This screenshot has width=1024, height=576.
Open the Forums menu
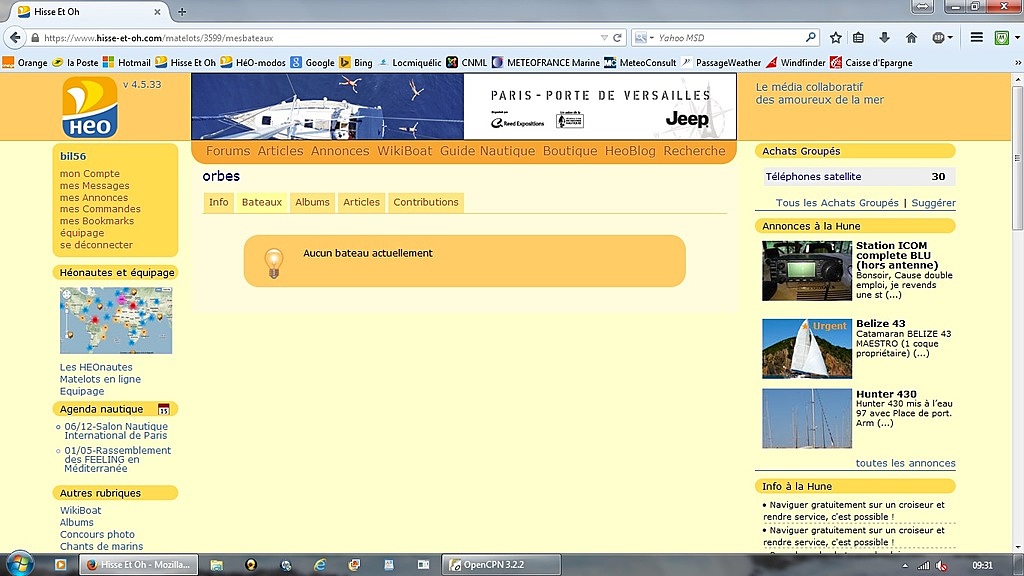228,151
